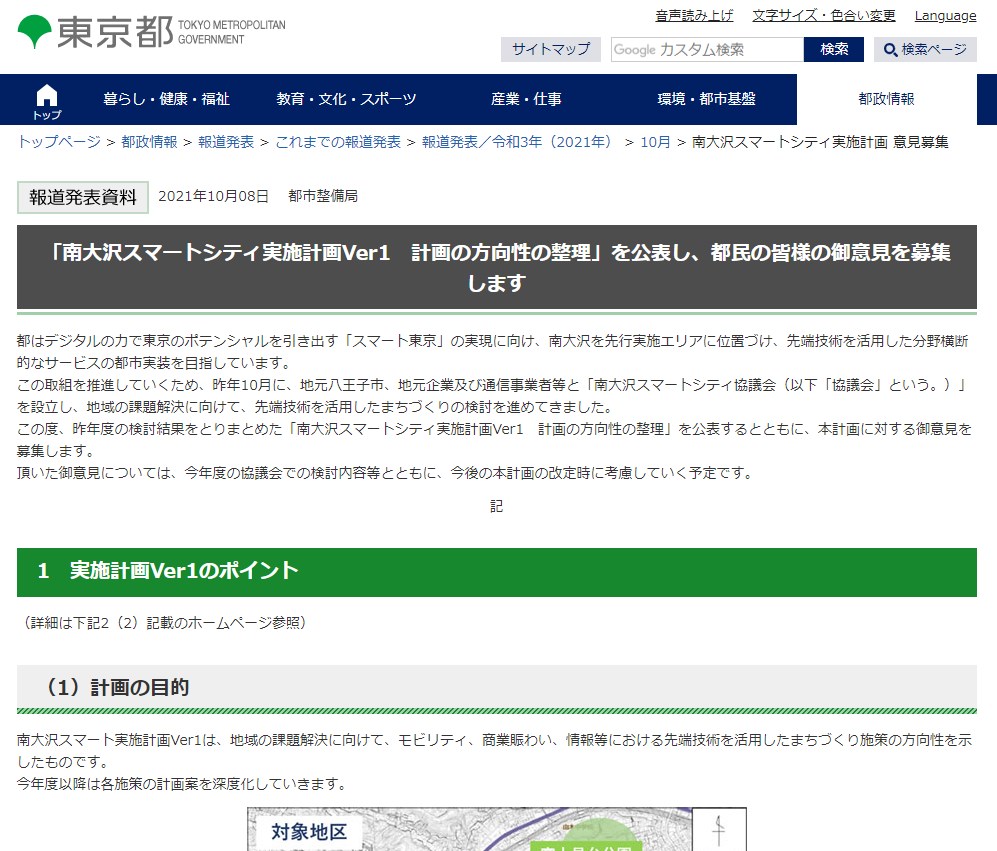Click the home トップ icon
The width and height of the screenshot is (997, 851).
[47, 100]
